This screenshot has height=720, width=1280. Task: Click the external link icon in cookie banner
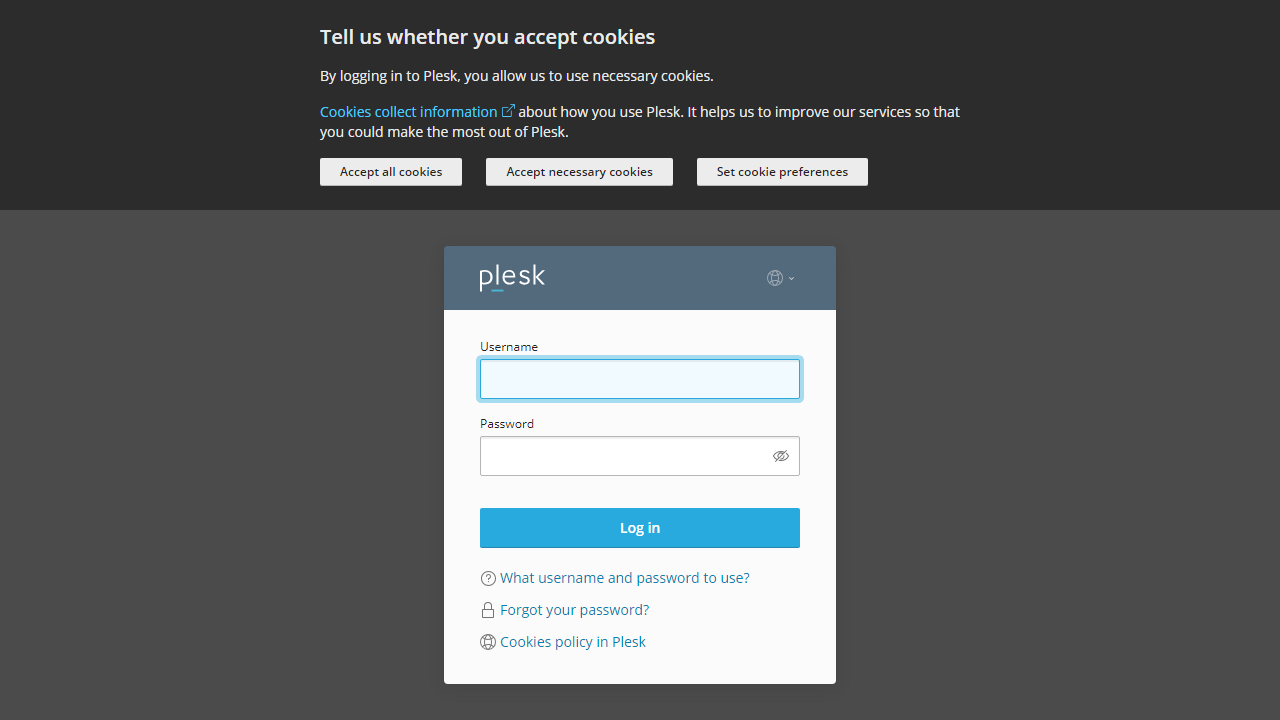pyautogui.click(x=509, y=110)
